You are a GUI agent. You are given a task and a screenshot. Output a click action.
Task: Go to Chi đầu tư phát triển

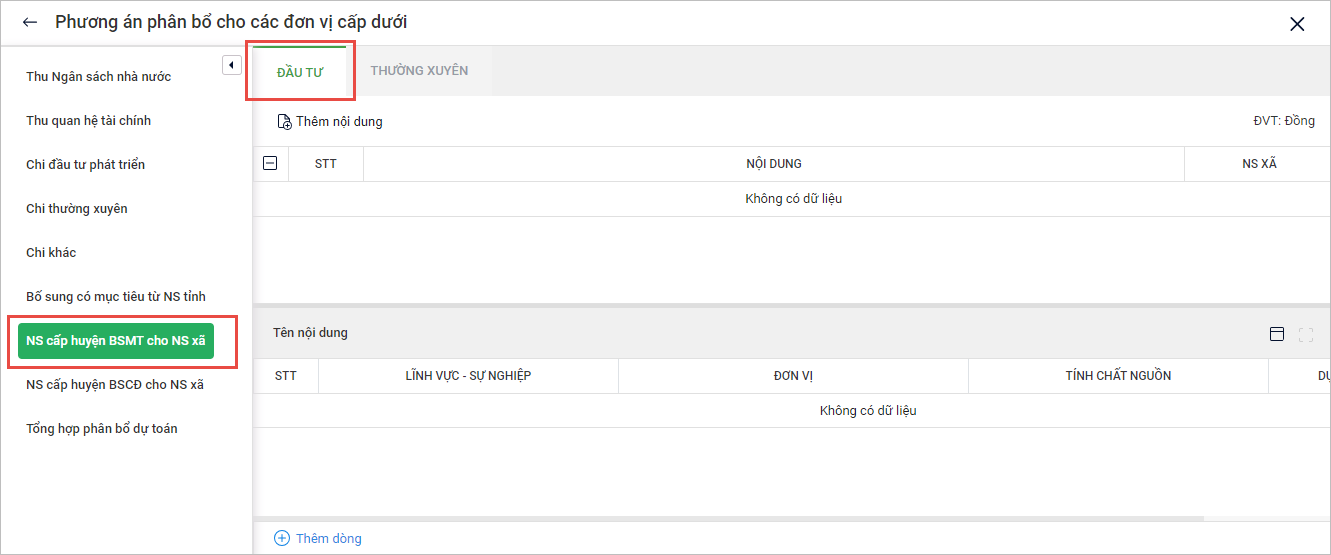coord(85,165)
